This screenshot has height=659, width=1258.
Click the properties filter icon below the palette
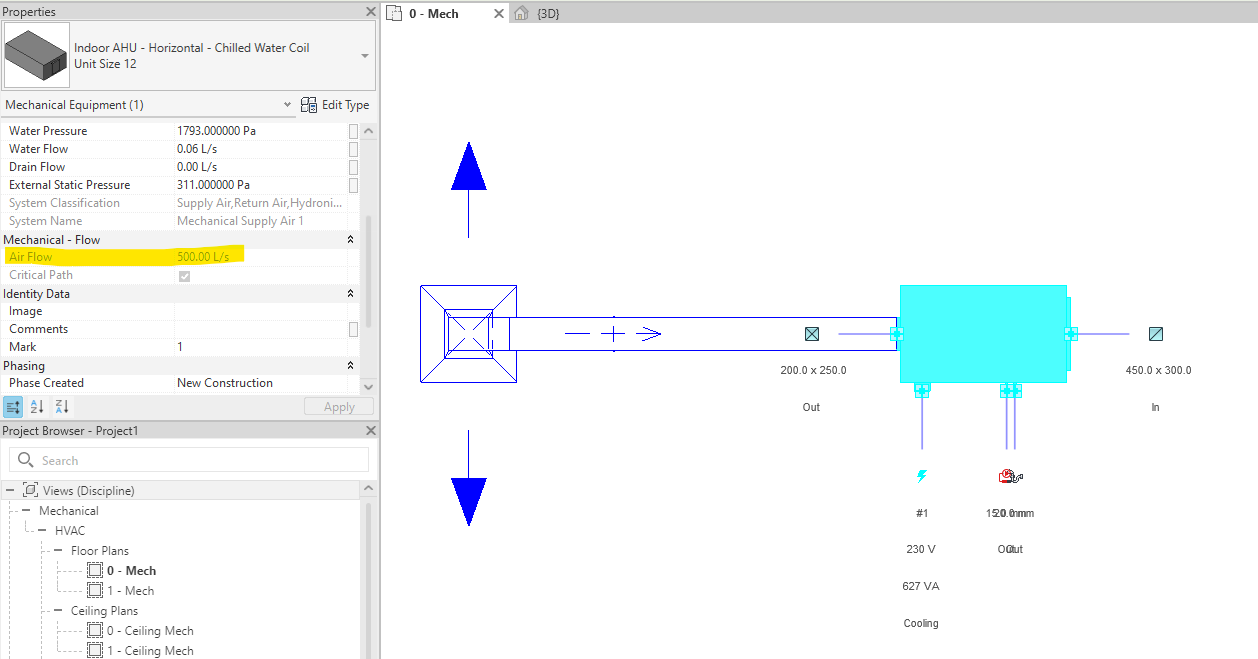(x=13, y=406)
